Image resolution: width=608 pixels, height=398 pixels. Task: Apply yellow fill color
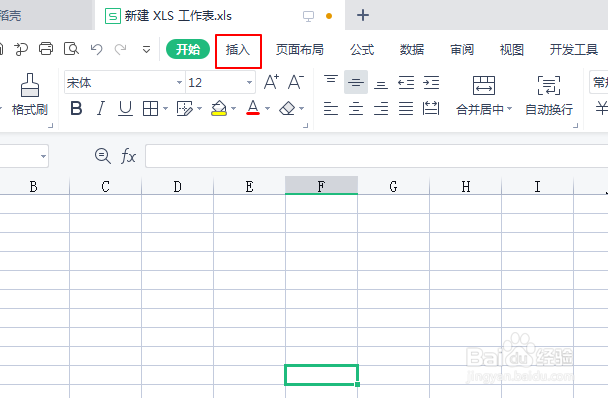tap(219, 109)
